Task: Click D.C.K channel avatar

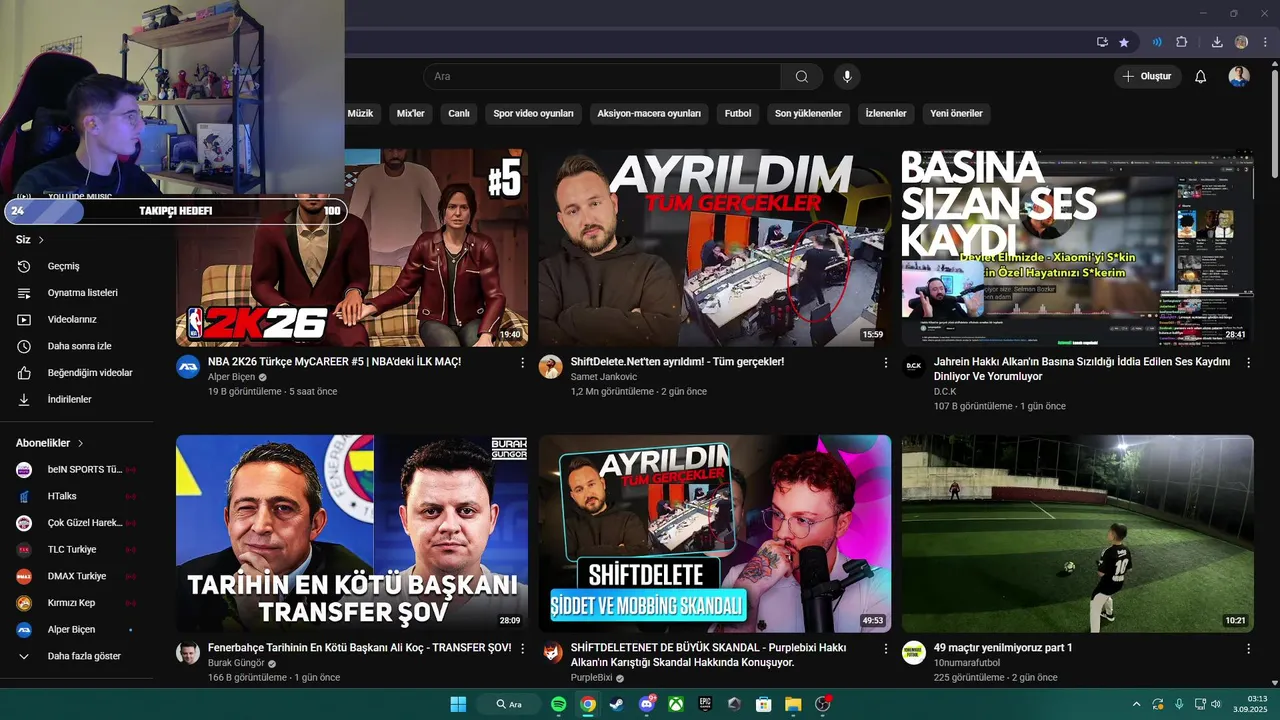Action: point(914,367)
